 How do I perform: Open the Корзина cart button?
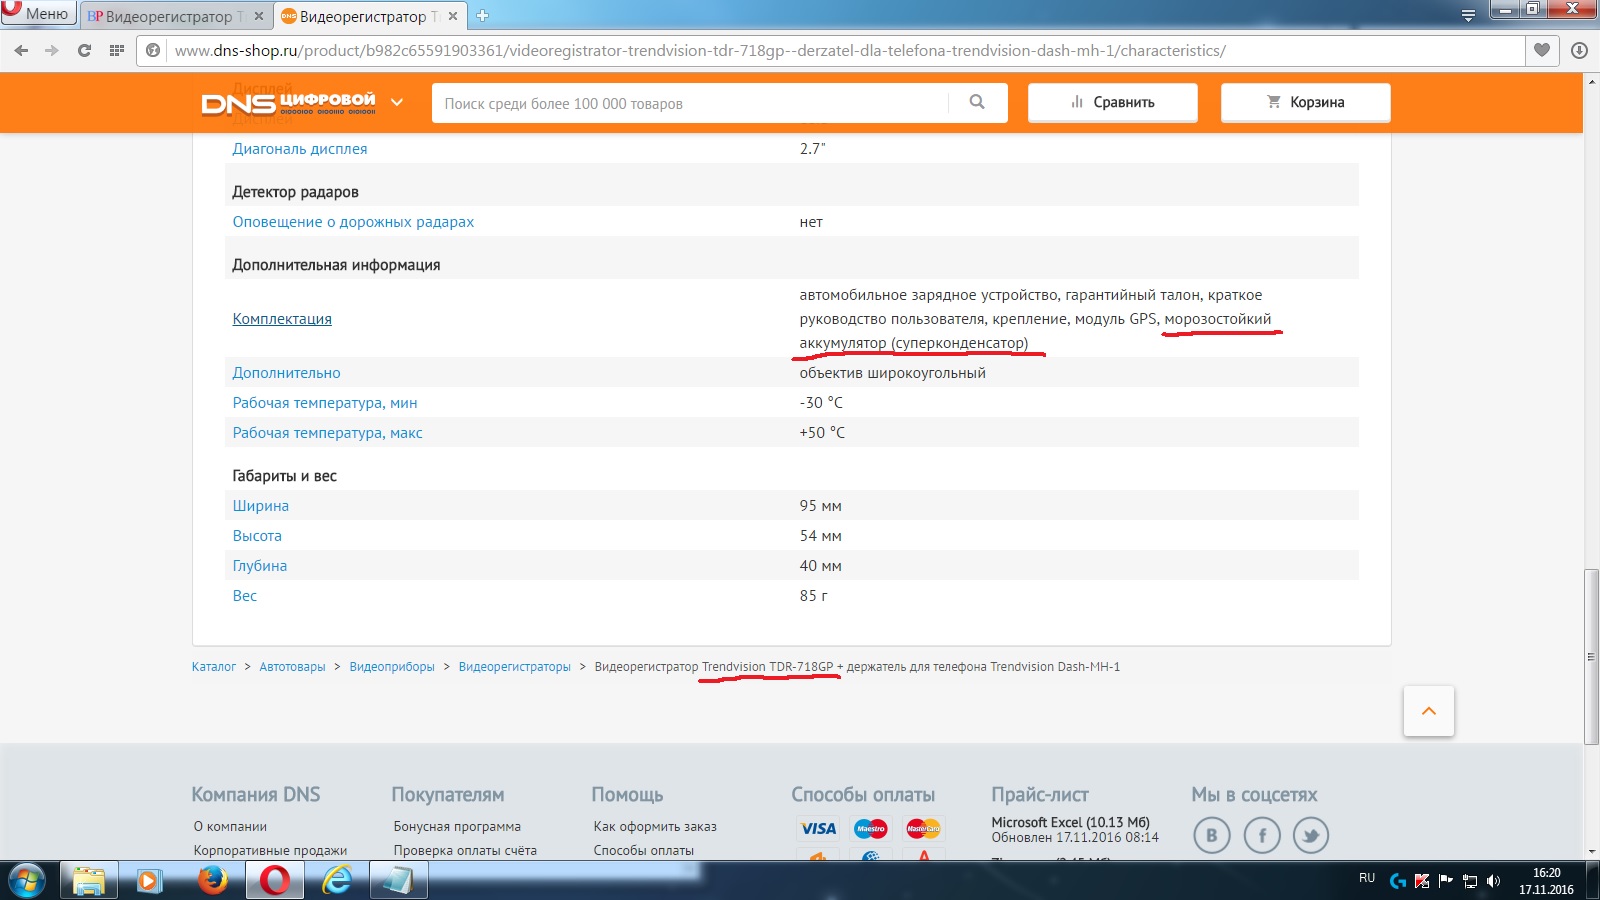tap(1305, 102)
